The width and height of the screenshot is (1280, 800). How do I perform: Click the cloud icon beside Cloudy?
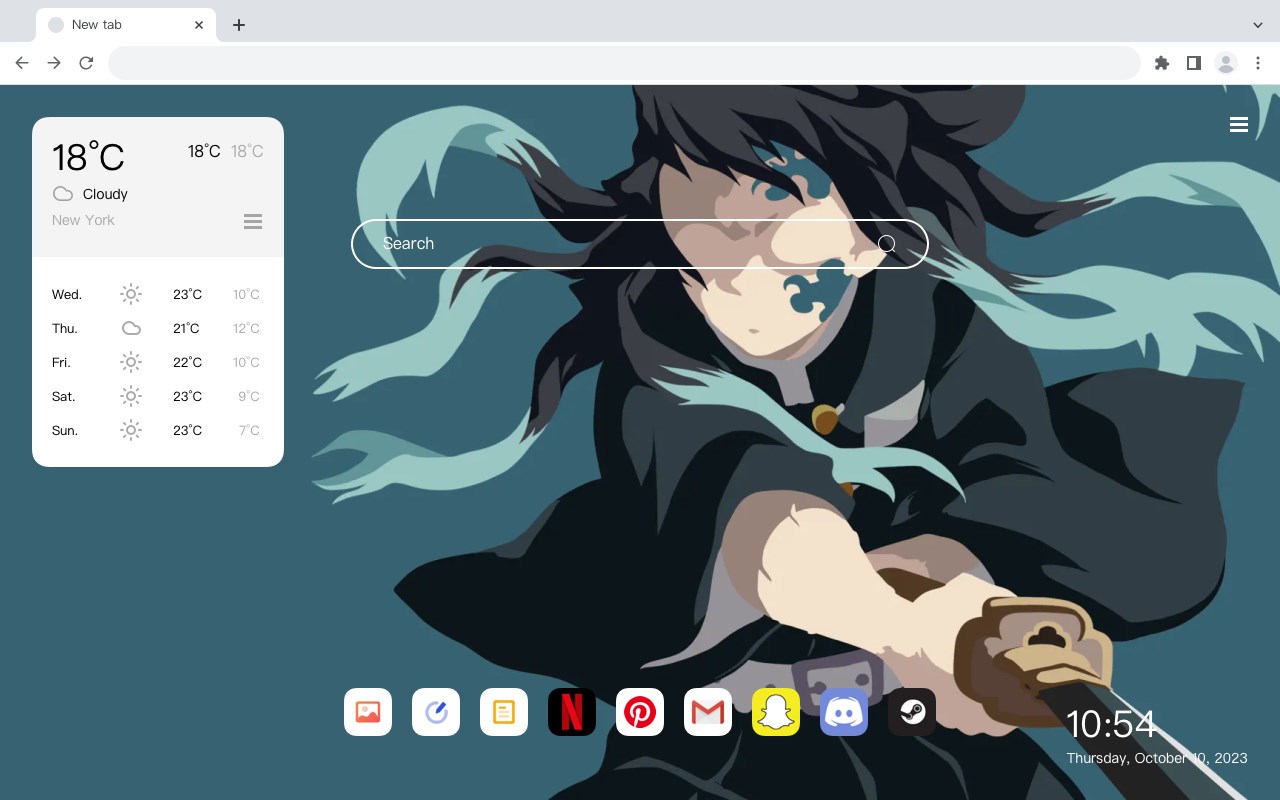click(63, 194)
